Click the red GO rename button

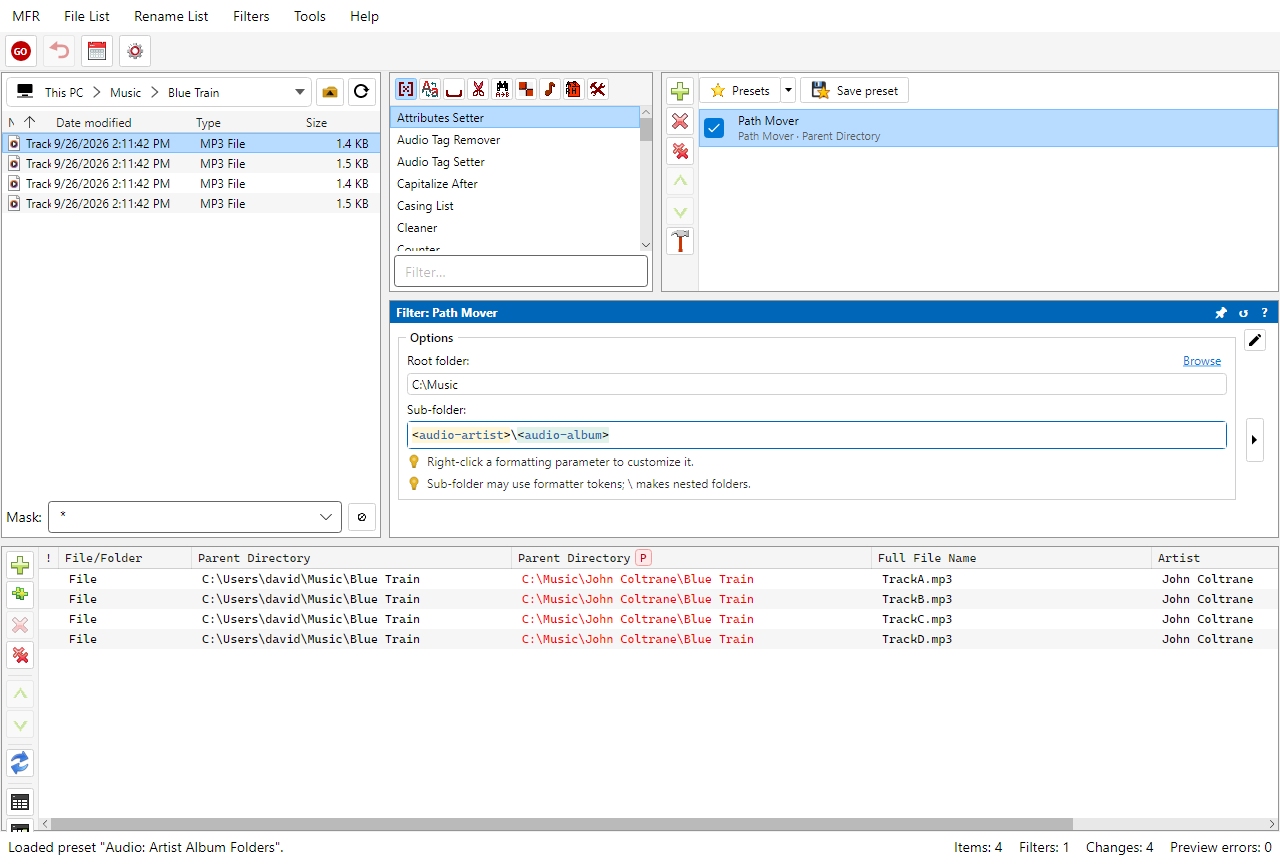click(21, 51)
